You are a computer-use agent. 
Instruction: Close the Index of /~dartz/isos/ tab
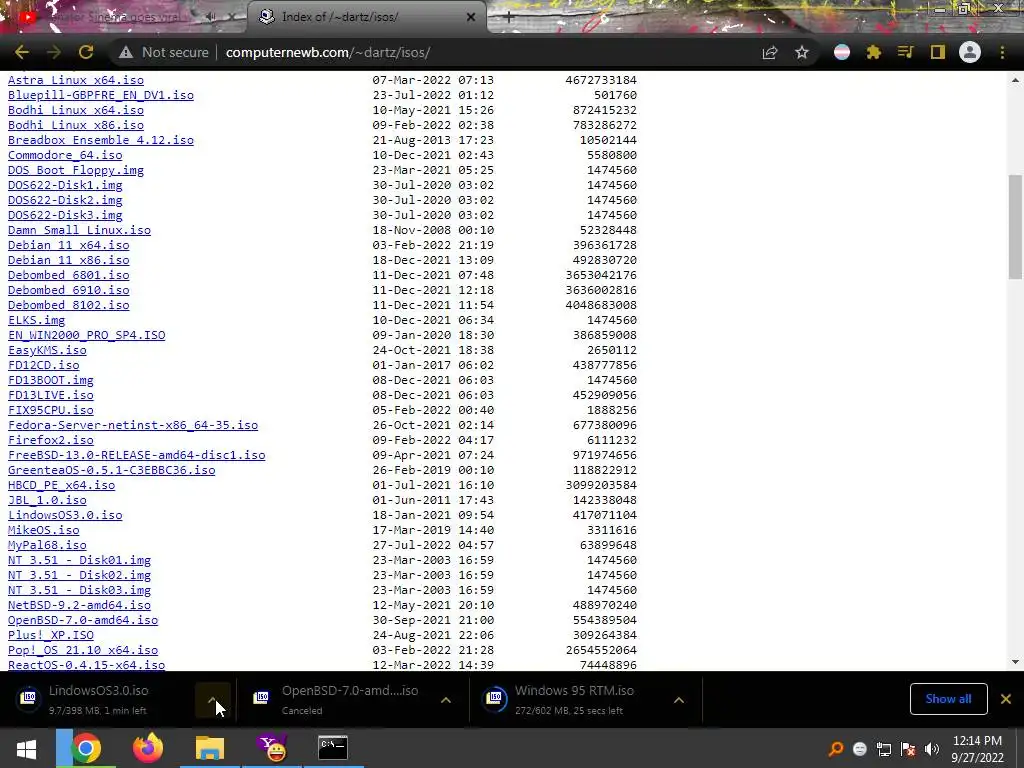coord(471,17)
